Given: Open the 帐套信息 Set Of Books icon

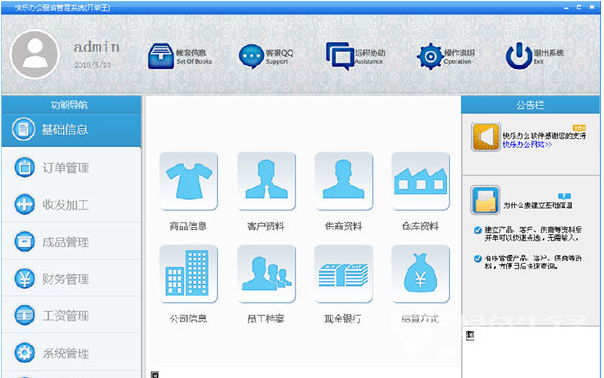Looking at the screenshot, I should [161, 56].
